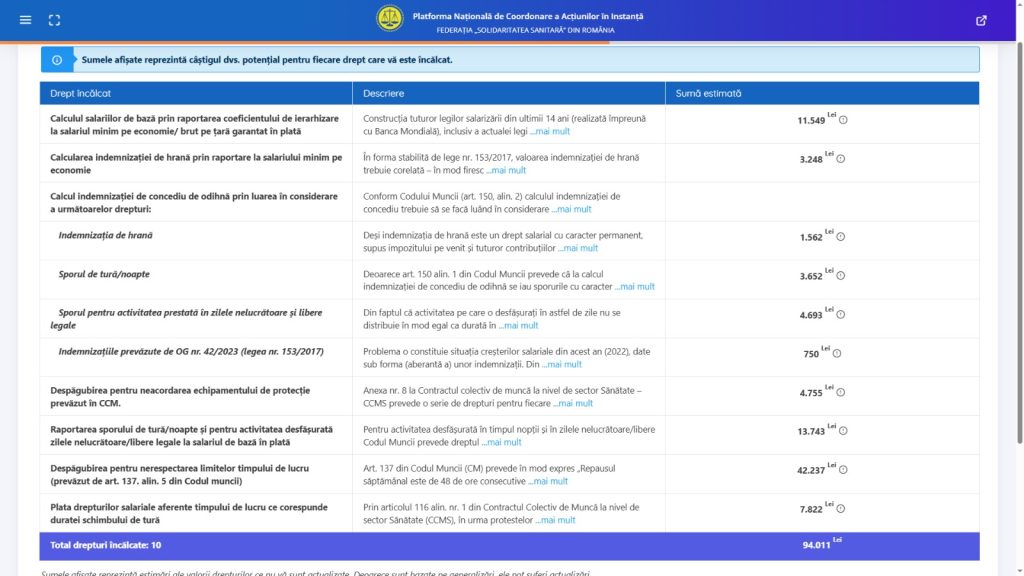The width and height of the screenshot is (1024, 576).
Task: Expand 'mai mult' for Art. 137 description
Action: [x=548, y=481]
